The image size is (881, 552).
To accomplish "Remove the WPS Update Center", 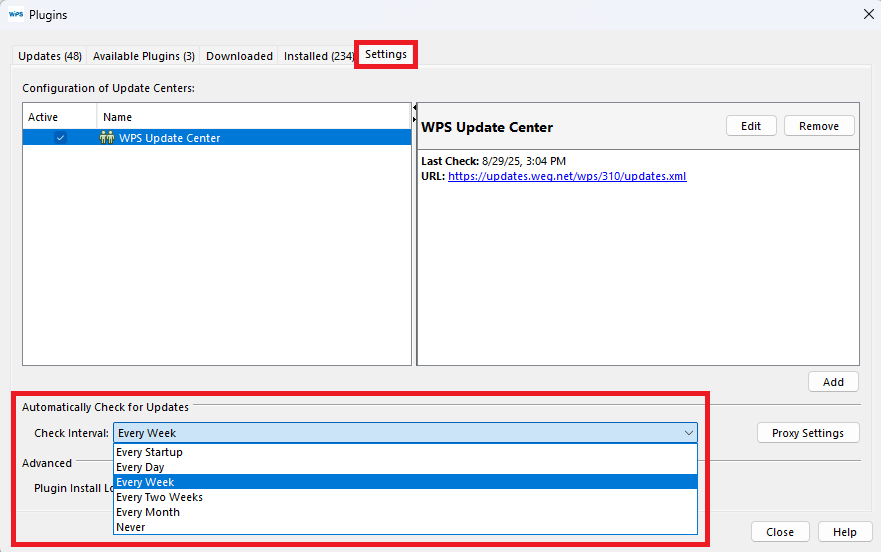I will pyautogui.click(x=819, y=126).
